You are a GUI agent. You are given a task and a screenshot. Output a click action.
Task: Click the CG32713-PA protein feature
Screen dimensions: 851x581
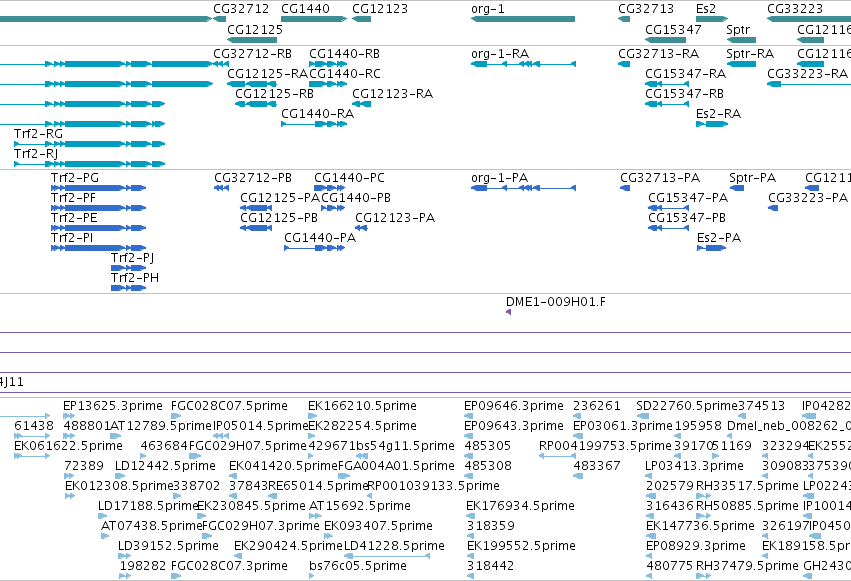(x=625, y=188)
